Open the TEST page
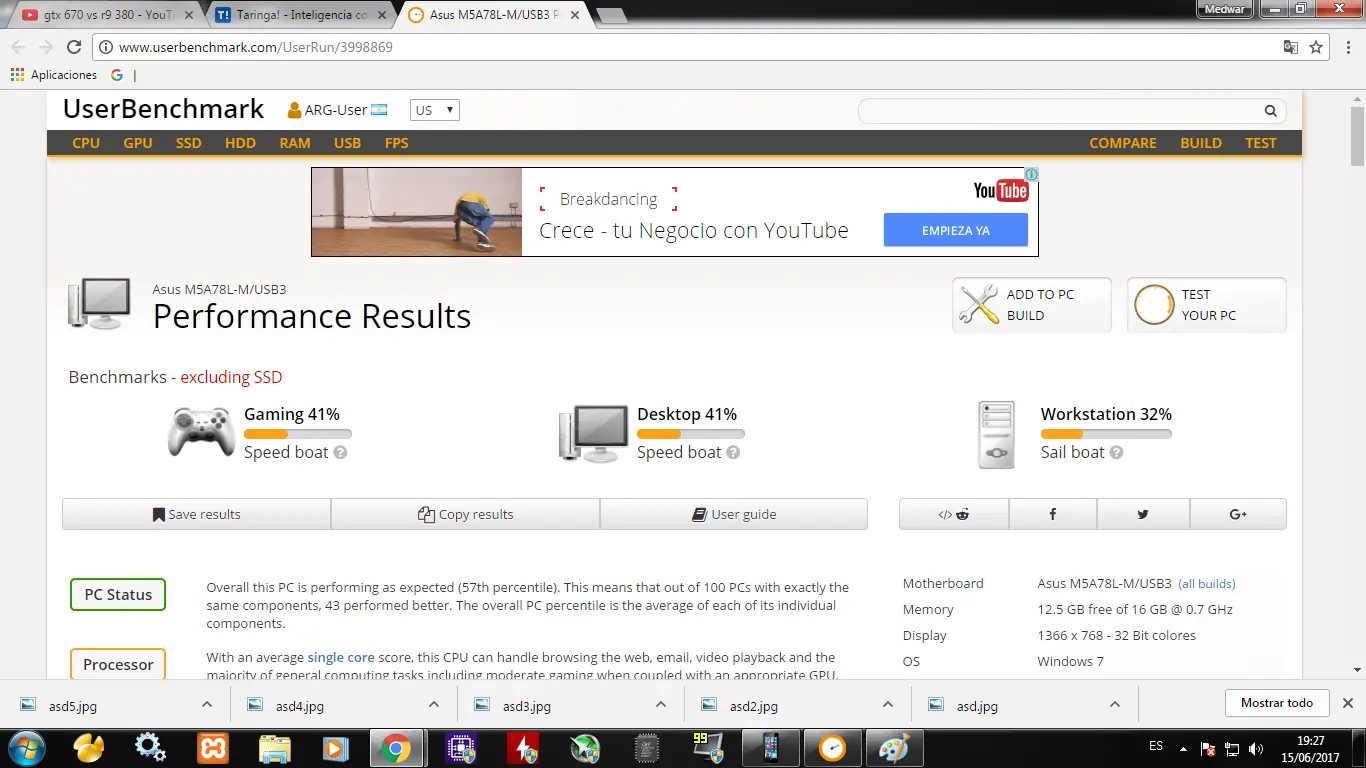Image resolution: width=1366 pixels, height=768 pixels. (1261, 143)
